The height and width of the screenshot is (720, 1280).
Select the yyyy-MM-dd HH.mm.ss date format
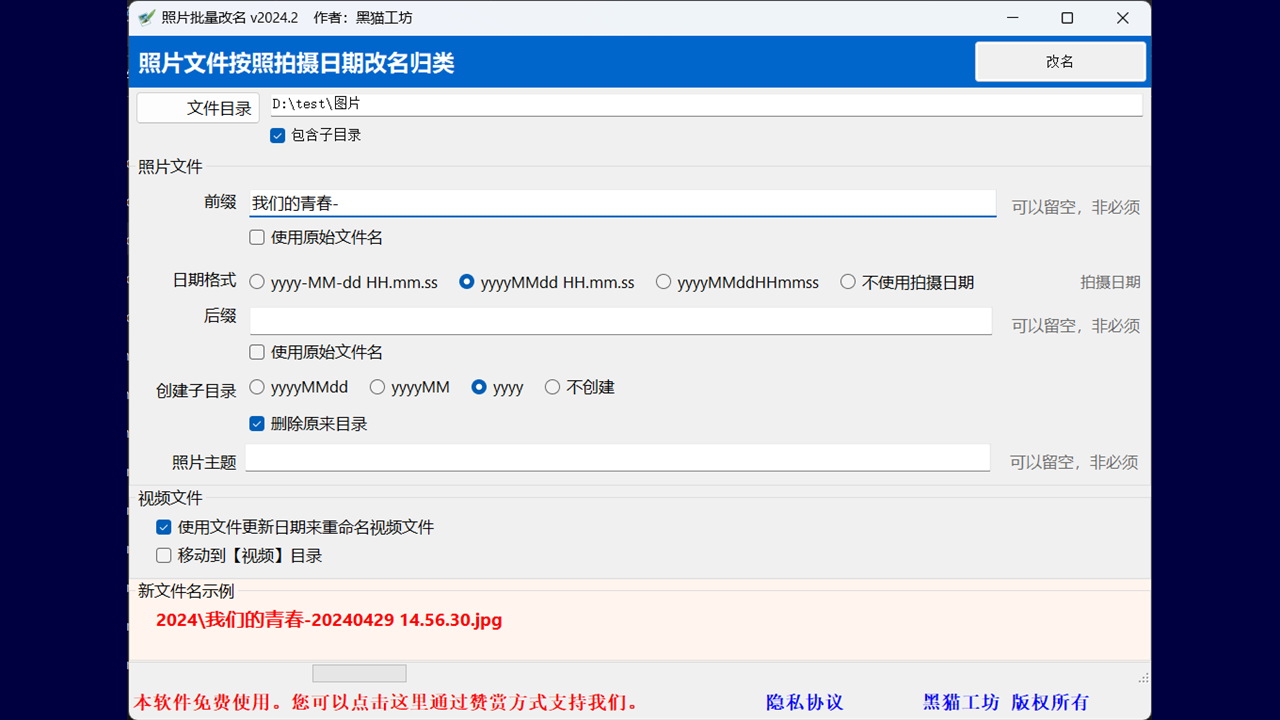256,282
